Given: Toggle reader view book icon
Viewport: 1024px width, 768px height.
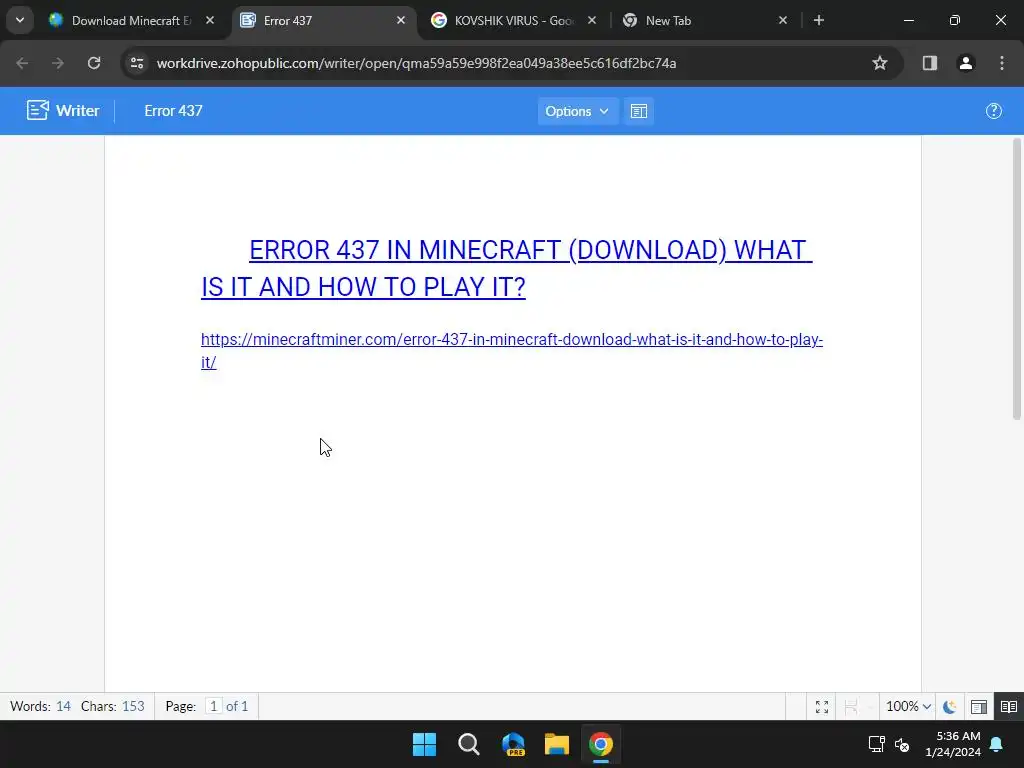Looking at the screenshot, I should [1008, 707].
